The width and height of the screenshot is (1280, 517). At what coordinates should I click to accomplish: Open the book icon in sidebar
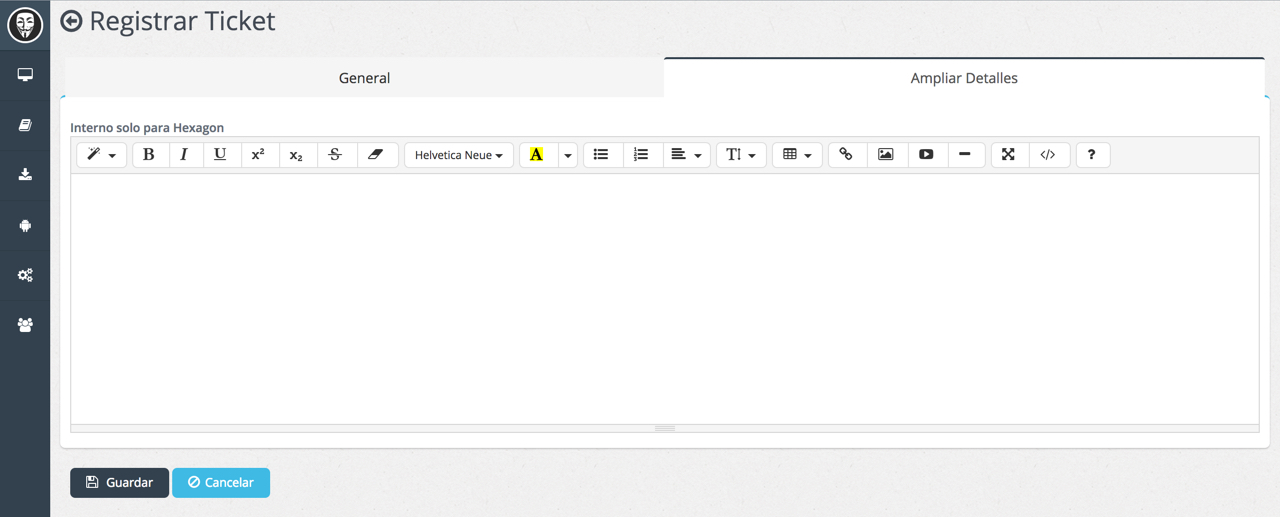click(x=25, y=125)
